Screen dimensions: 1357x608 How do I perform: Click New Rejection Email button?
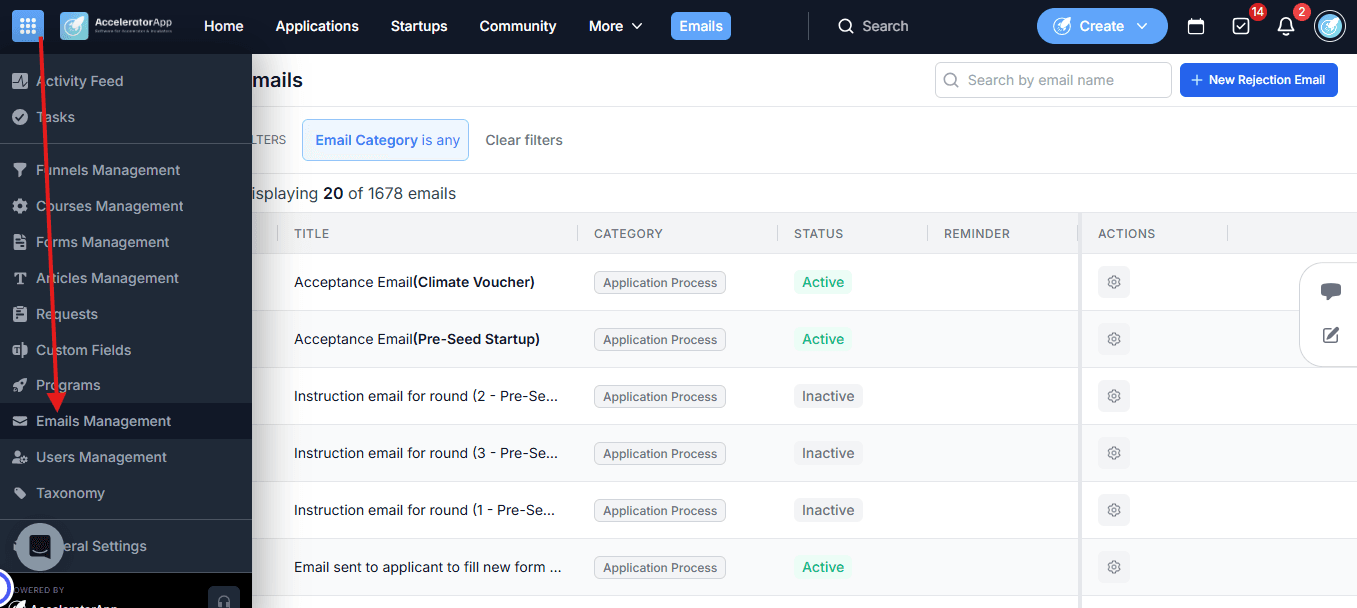1258,80
